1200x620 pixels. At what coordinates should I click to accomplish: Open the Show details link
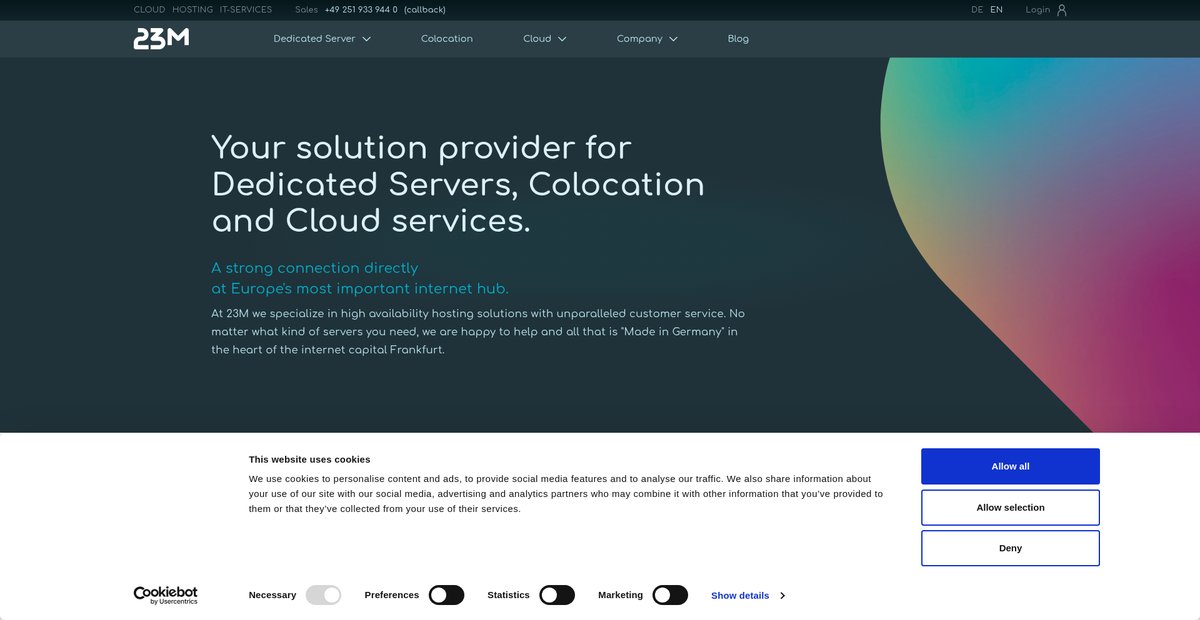click(x=740, y=595)
